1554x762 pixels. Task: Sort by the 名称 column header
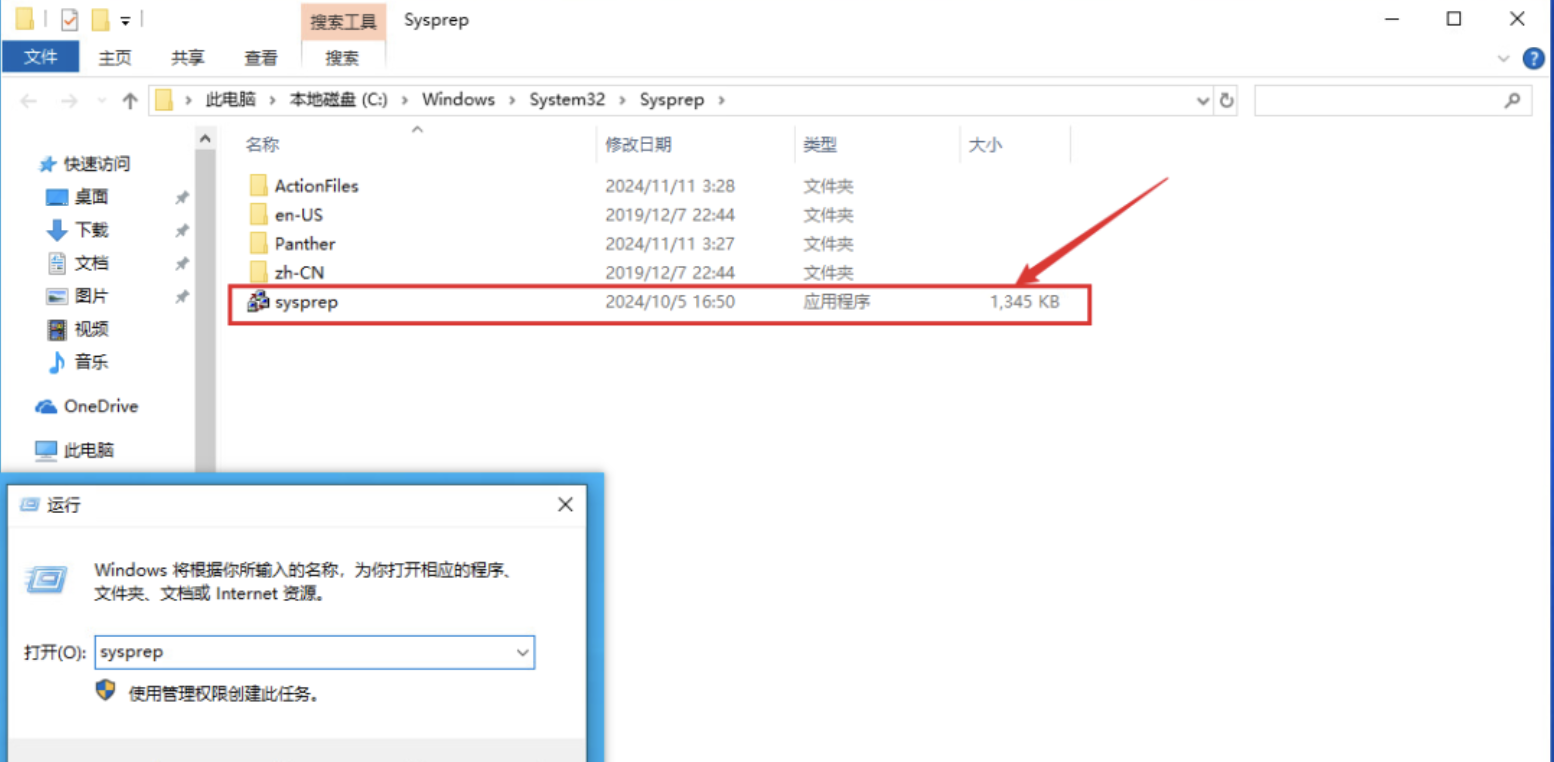(263, 145)
